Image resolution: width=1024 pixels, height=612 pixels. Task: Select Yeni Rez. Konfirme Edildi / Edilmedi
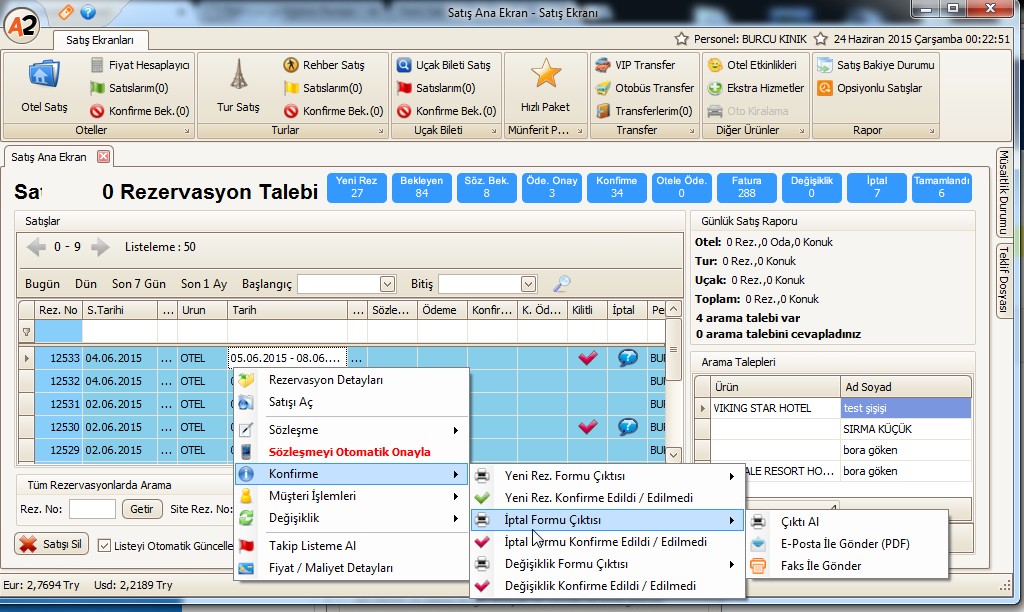pos(607,498)
